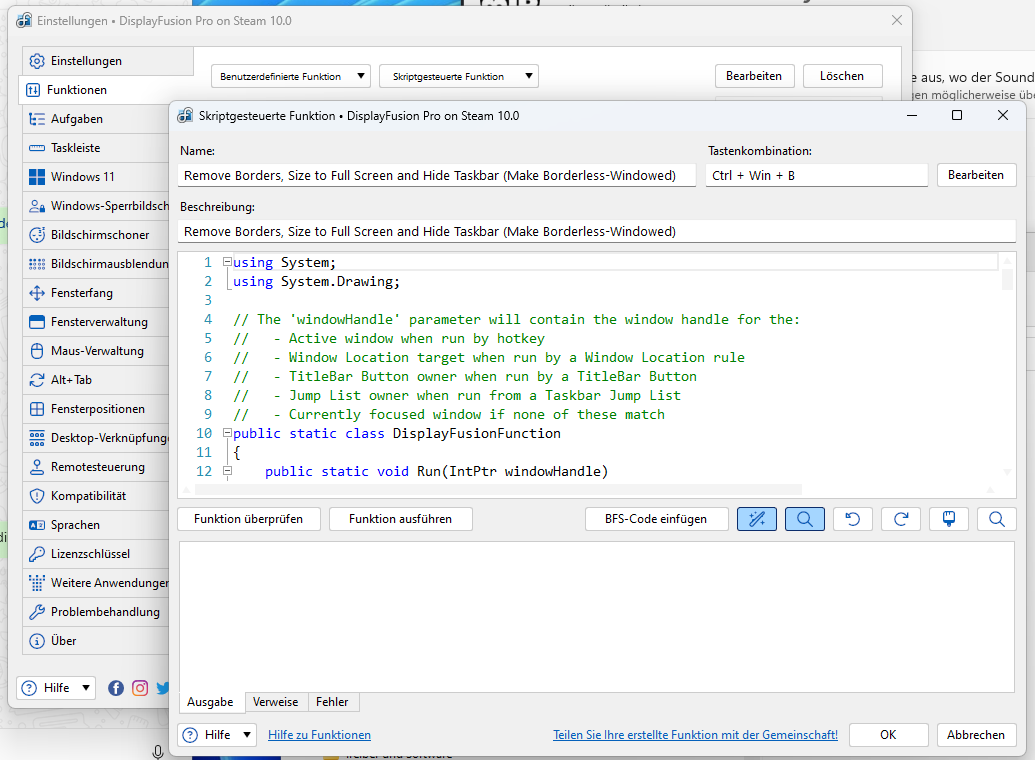Collapse the Run method on line 12
This screenshot has width=1035, height=760.
pyautogui.click(x=227, y=471)
